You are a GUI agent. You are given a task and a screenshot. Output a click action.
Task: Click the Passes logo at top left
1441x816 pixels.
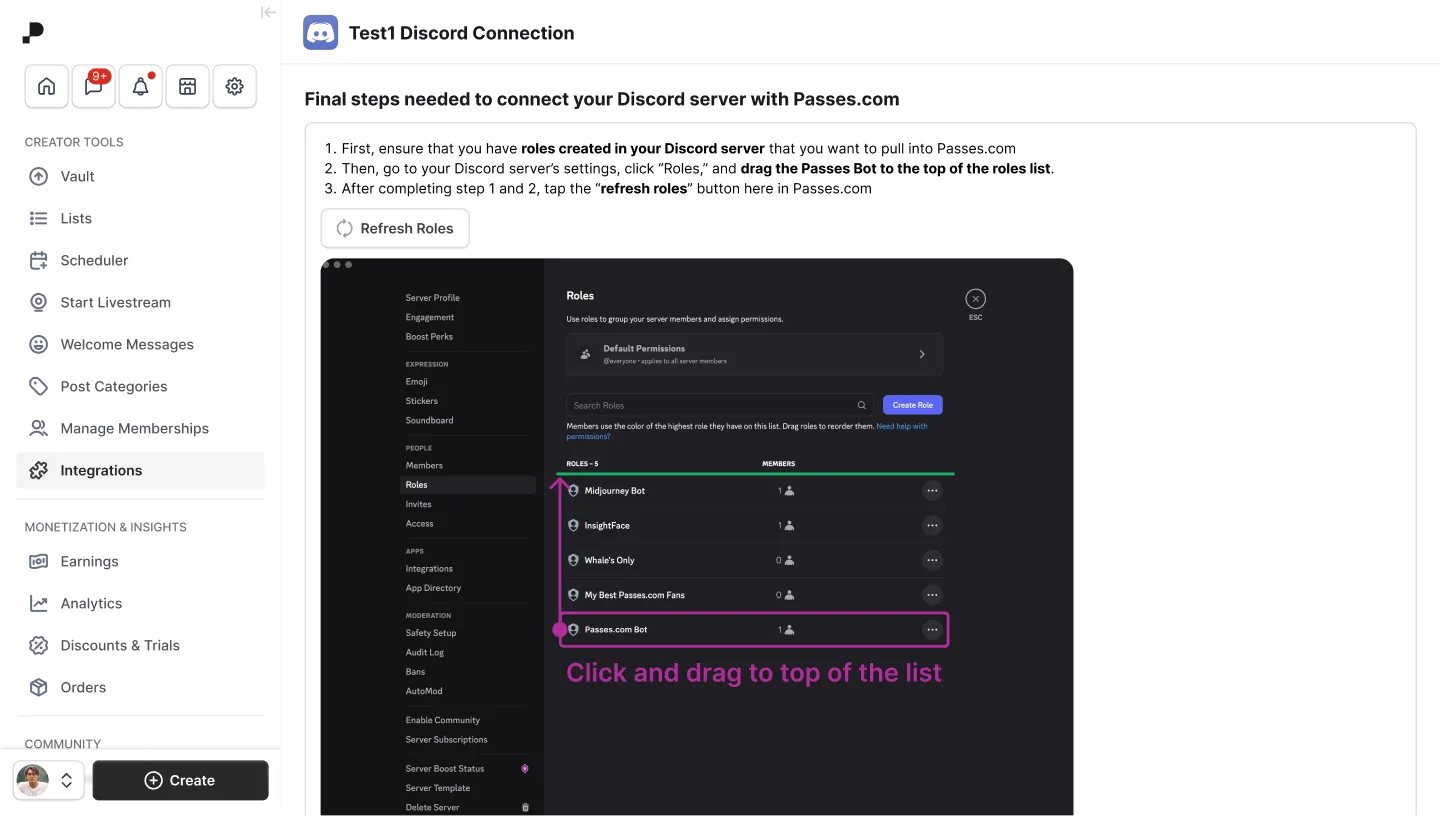pos(33,31)
